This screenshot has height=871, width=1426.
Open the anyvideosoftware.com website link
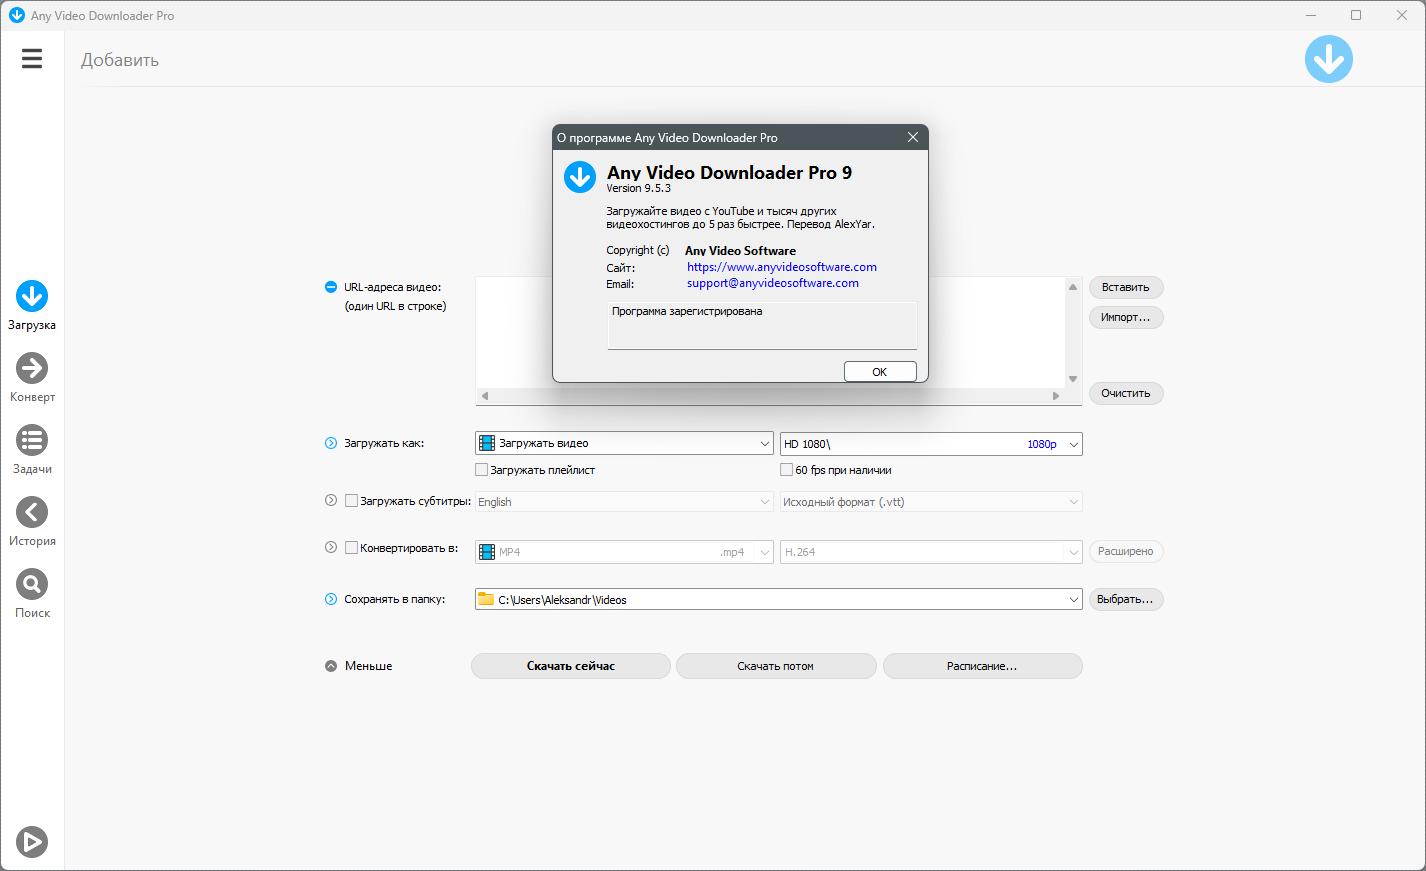click(x=782, y=267)
